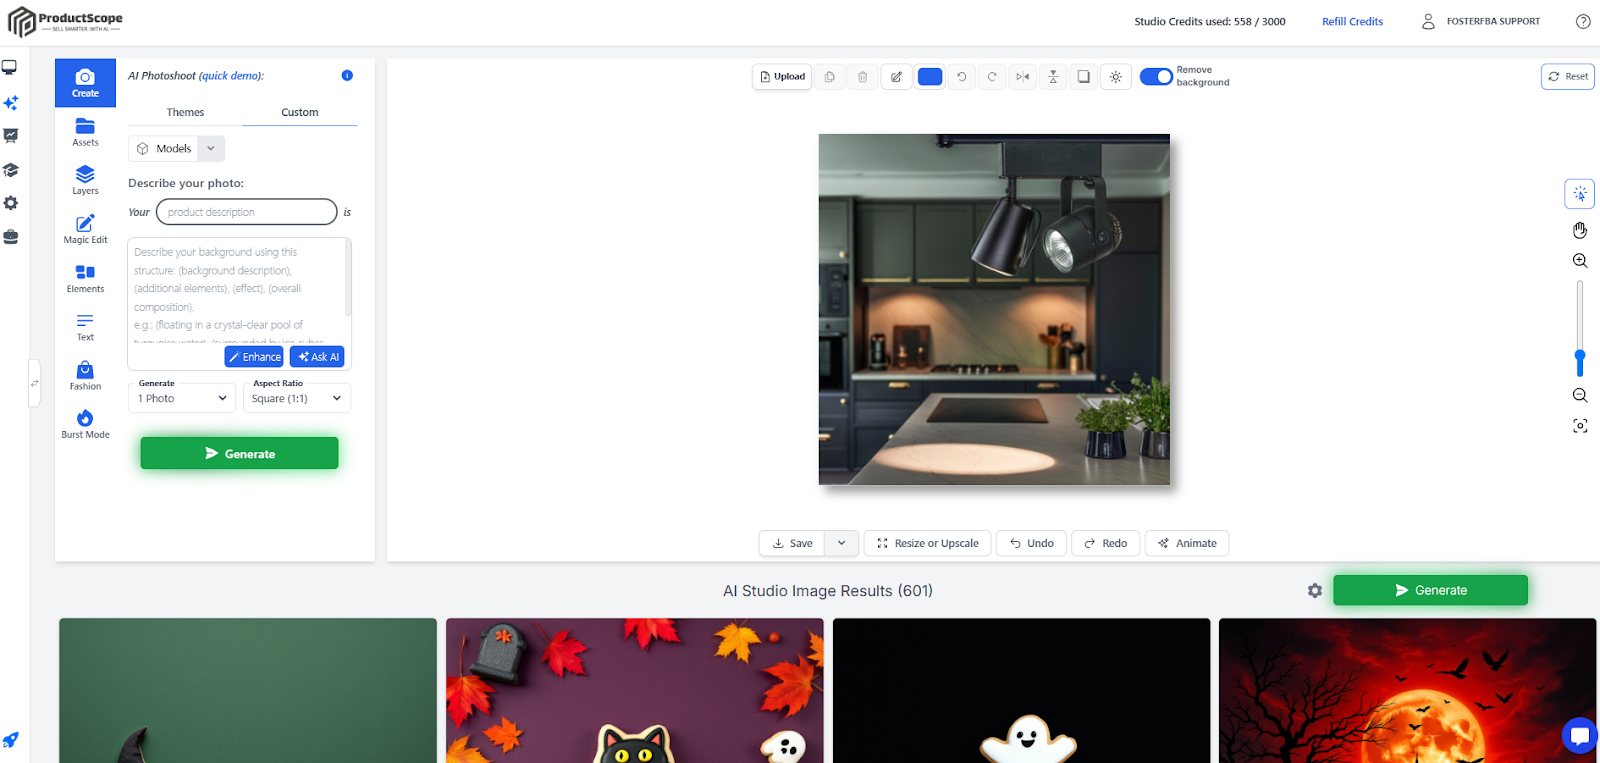This screenshot has width=1600, height=763.
Task: Open results settings gear icon
Action: [x=1315, y=591]
